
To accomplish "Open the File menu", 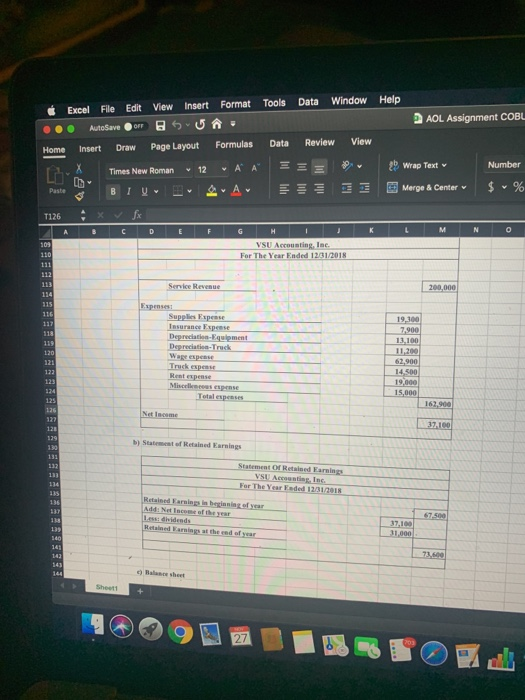I will pos(108,109).
